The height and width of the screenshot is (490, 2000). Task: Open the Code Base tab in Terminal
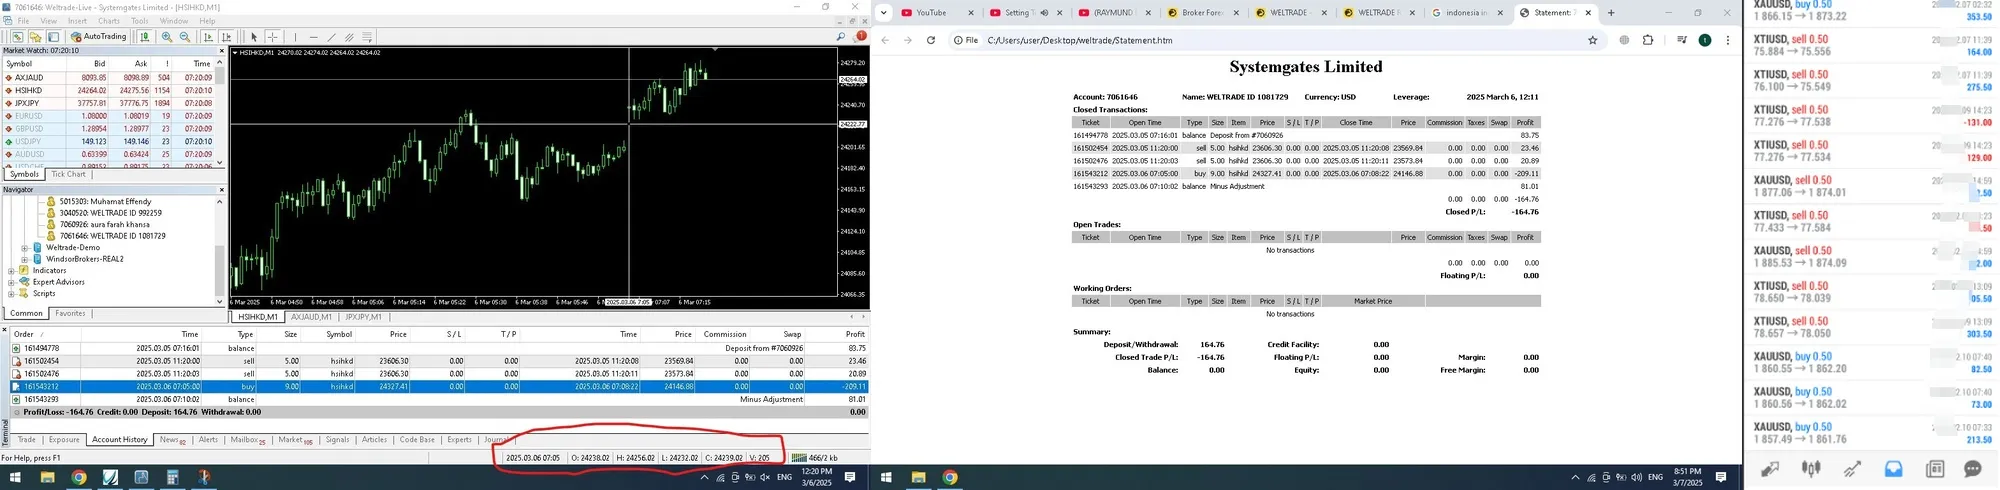[x=417, y=439]
